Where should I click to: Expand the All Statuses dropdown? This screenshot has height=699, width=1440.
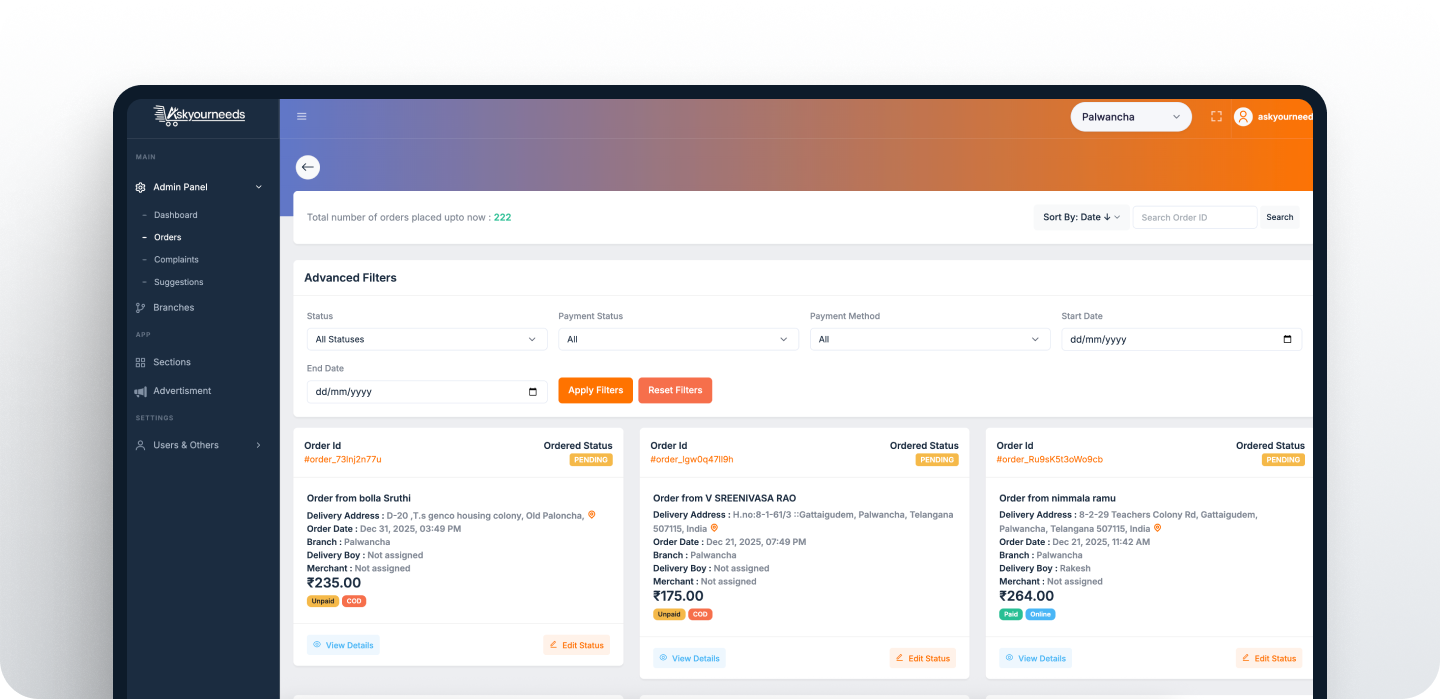point(426,340)
